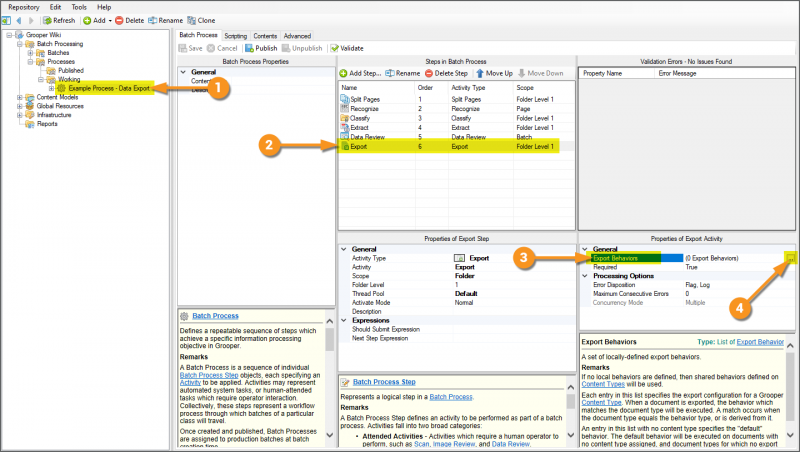
Task: Open the Activity link in remarks
Action: tap(190, 383)
